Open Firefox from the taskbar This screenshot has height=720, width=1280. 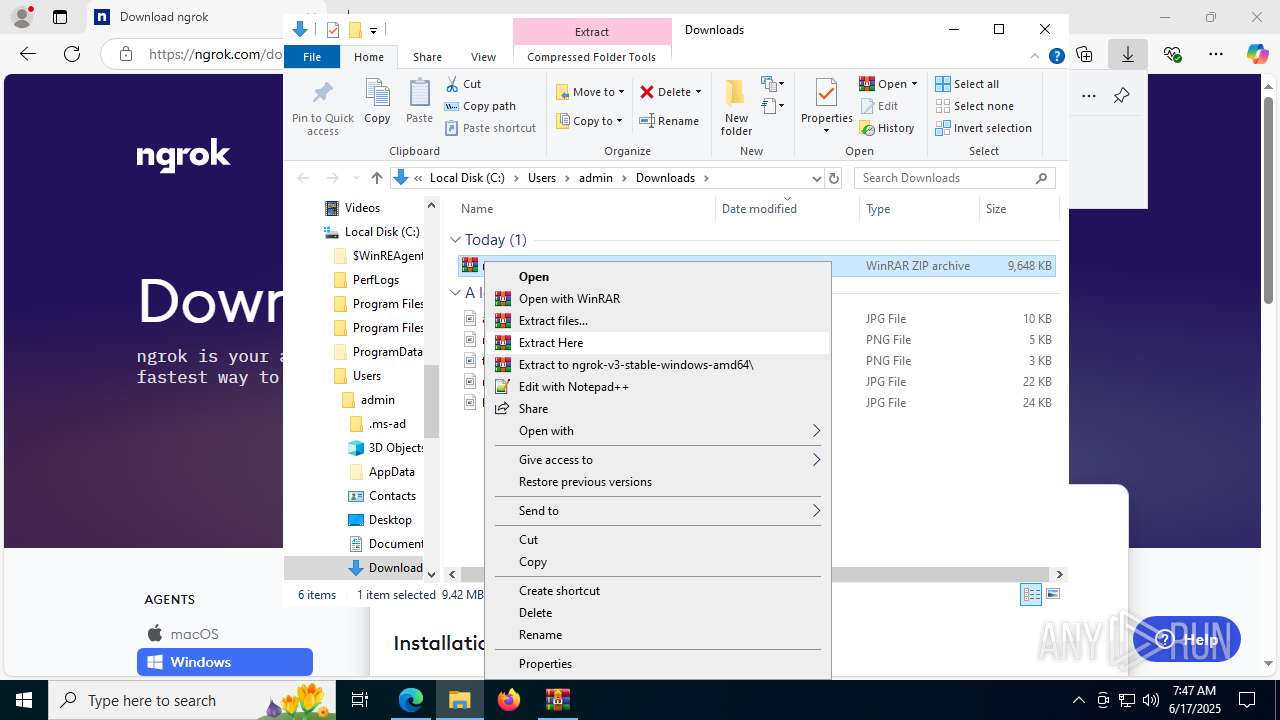click(x=509, y=700)
